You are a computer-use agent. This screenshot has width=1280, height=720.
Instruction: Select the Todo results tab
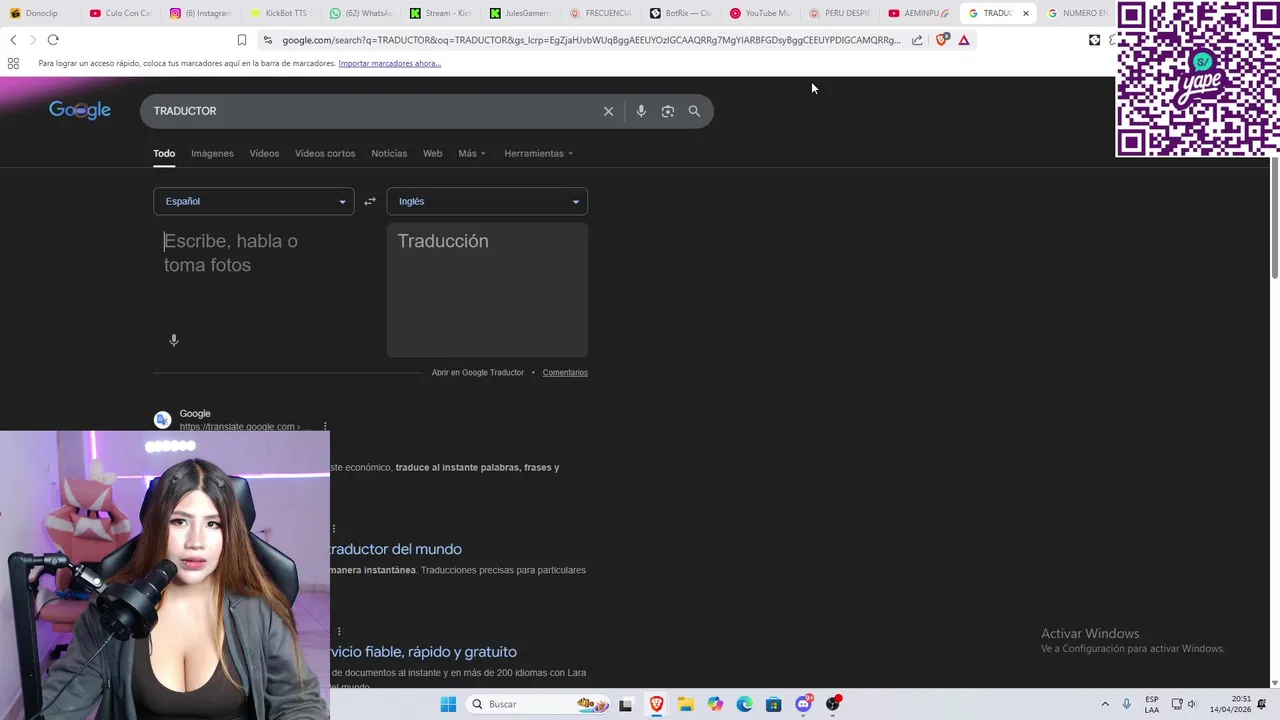click(x=164, y=153)
